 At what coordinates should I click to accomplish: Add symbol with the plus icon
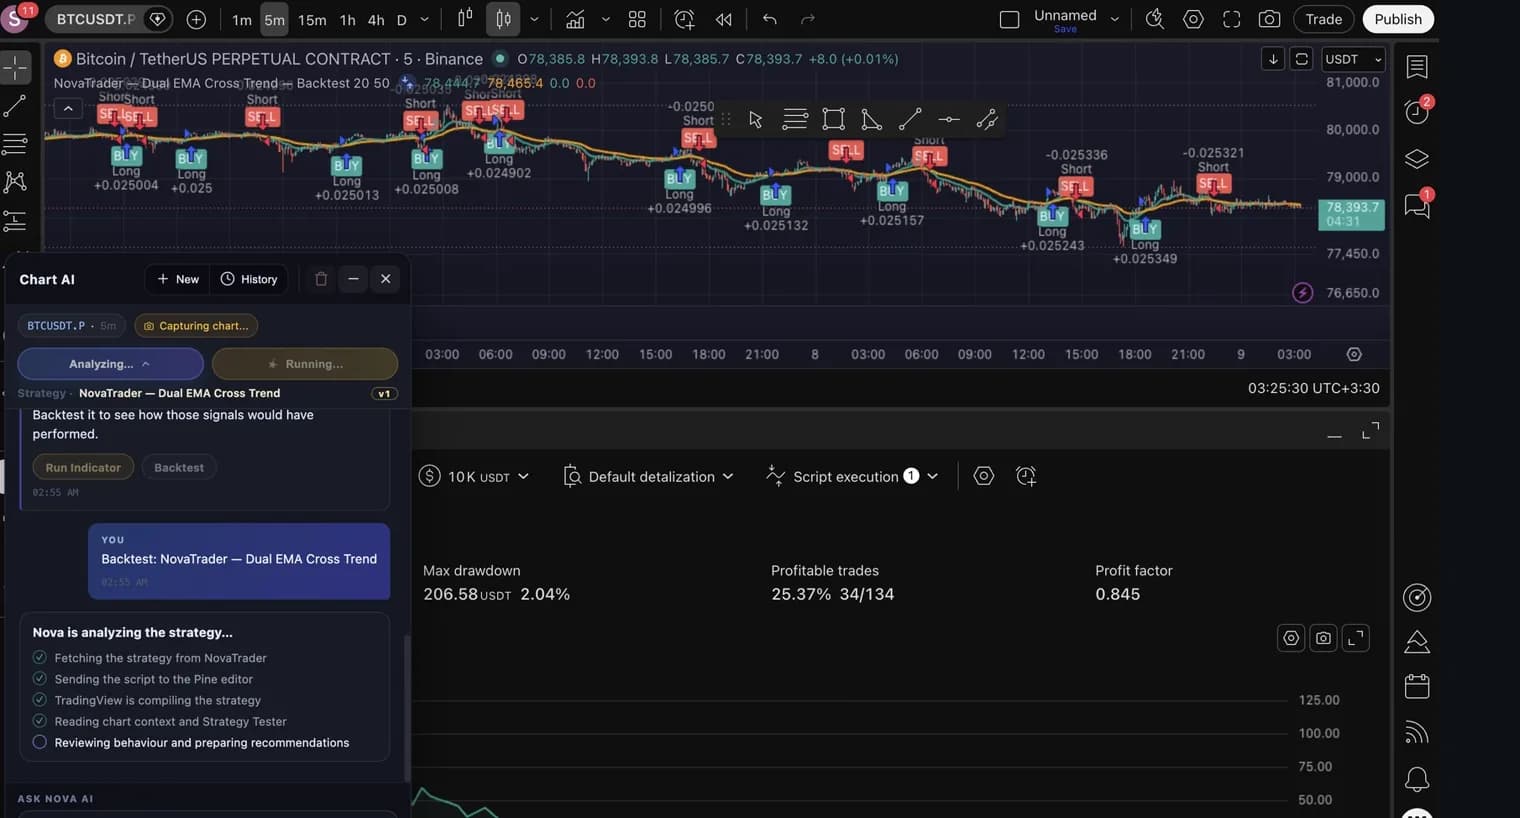tap(196, 19)
